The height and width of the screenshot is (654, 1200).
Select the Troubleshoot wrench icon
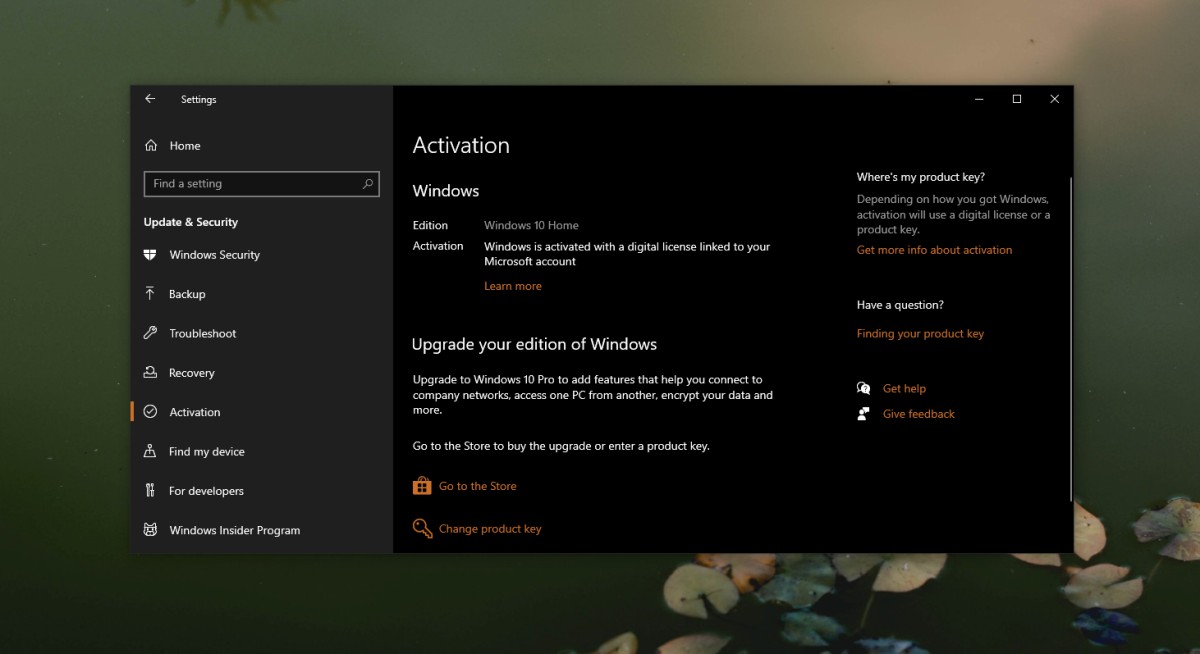[150, 333]
